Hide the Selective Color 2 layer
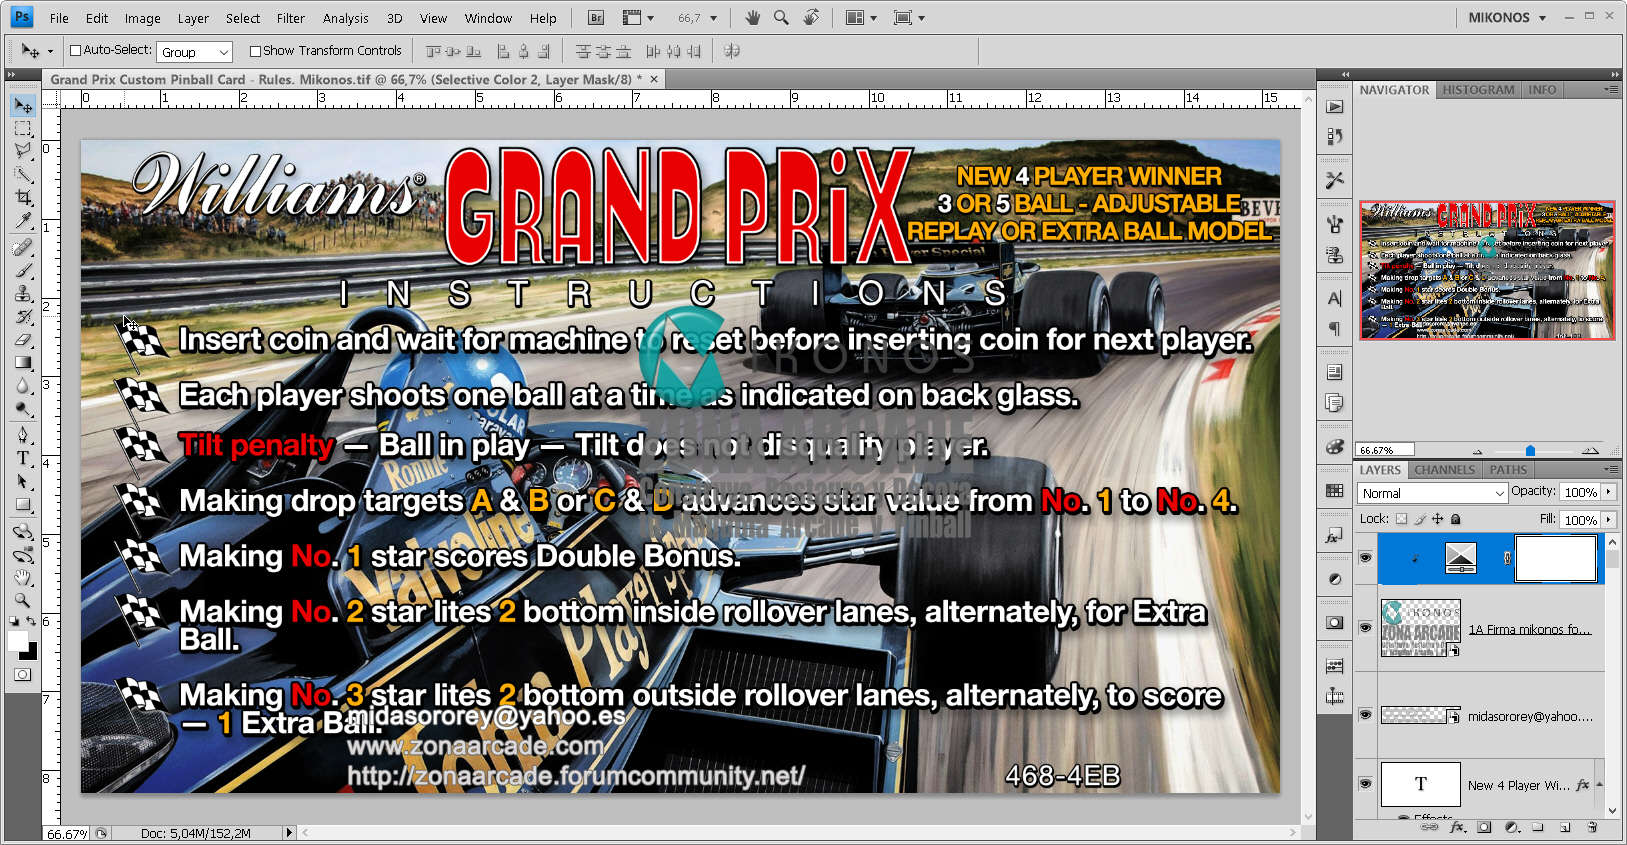Screen dimensions: 1627x845 coord(1365,558)
